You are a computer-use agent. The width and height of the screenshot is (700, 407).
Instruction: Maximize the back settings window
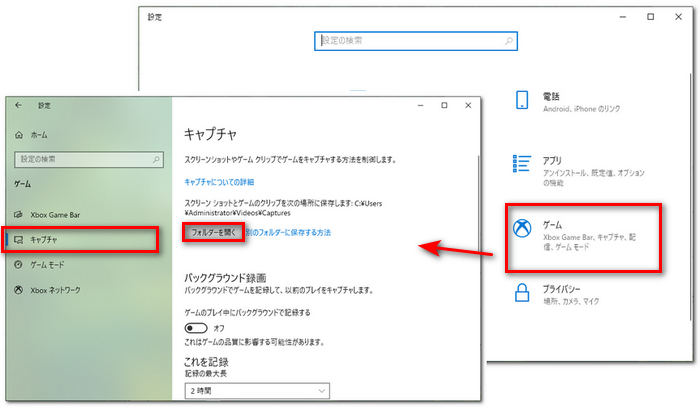651,17
